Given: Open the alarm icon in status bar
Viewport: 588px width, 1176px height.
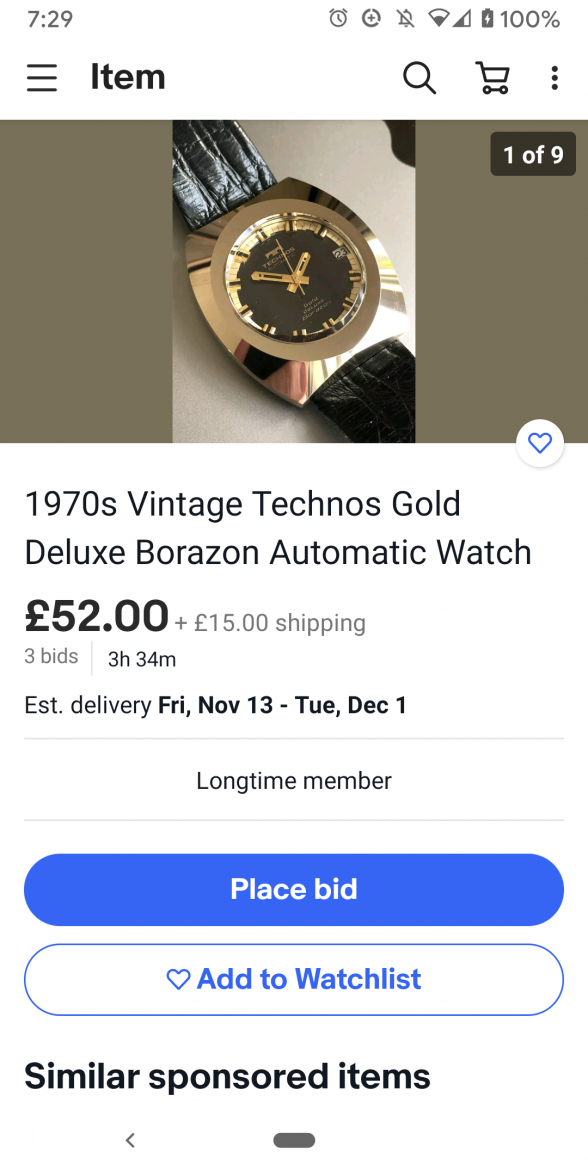Looking at the screenshot, I should [338, 19].
